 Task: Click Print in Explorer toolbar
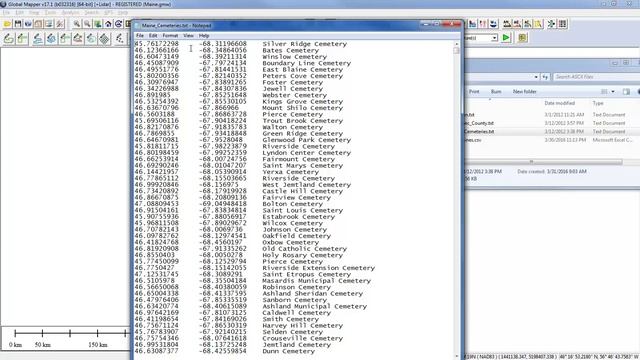[x=474, y=91]
